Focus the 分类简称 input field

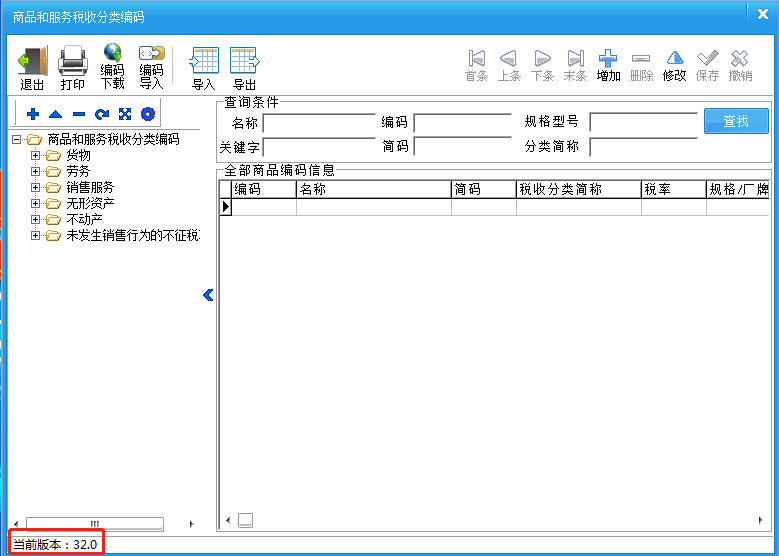(x=643, y=147)
